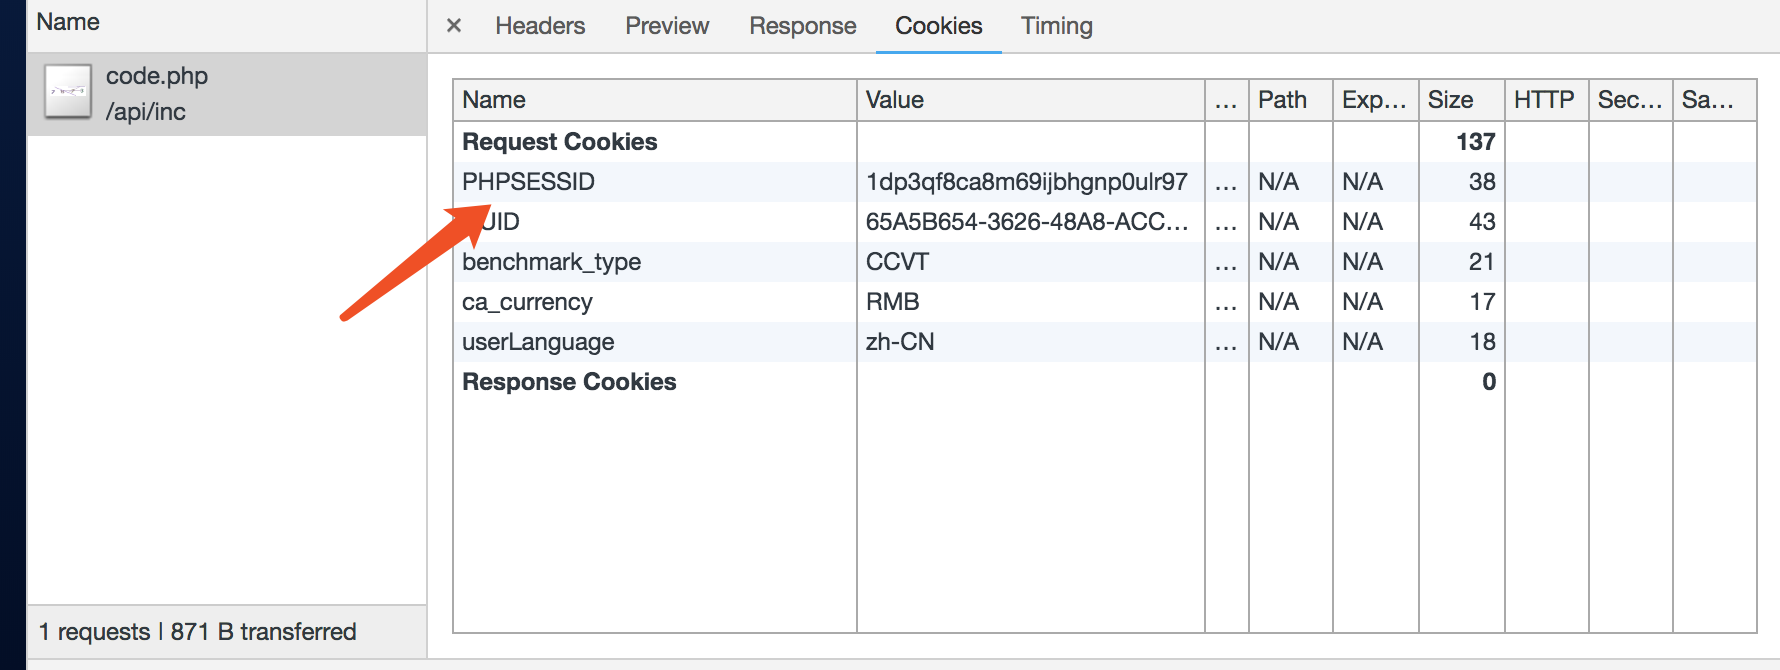Viewport: 1780px width, 670px height.
Task: Click the code.php image thumbnail icon
Action: [x=68, y=92]
